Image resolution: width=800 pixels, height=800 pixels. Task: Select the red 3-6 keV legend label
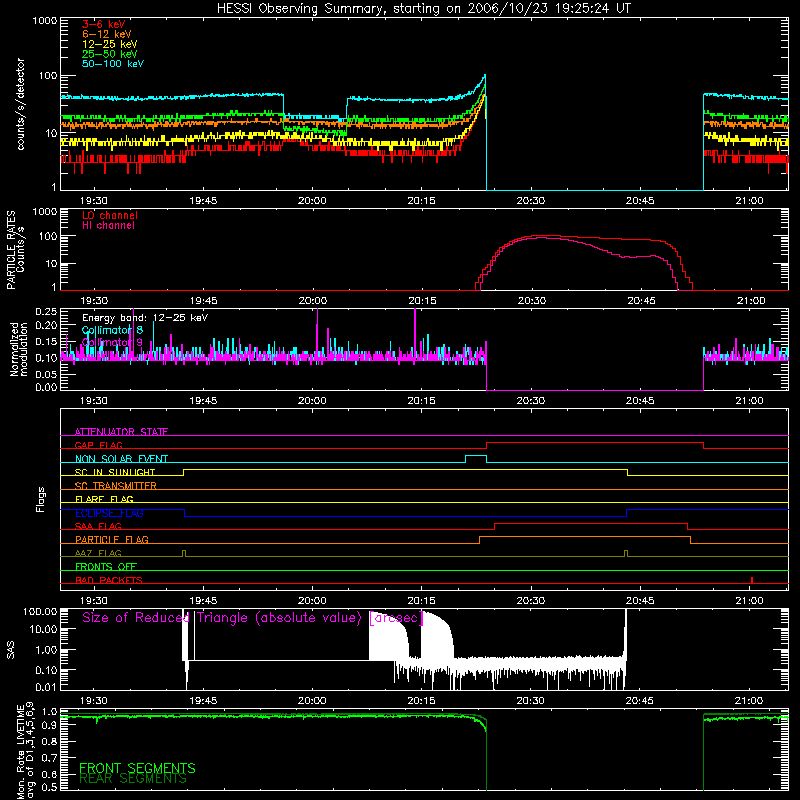pos(103,24)
